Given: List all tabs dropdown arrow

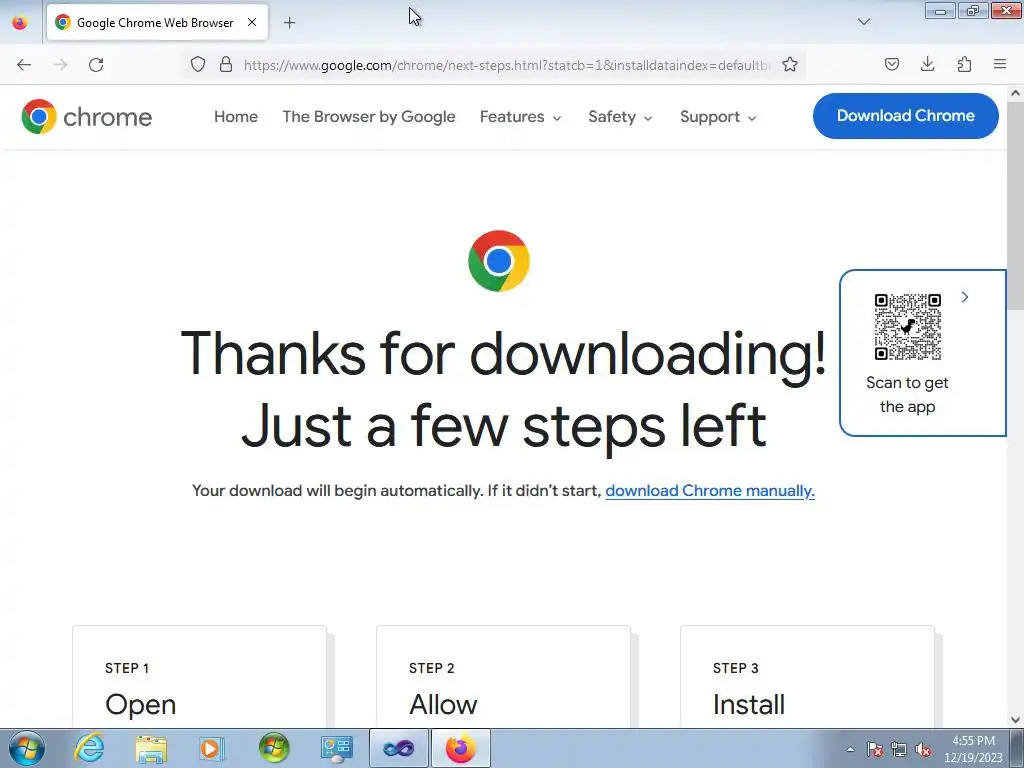Looking at the screenshot, I should point(864,22).
